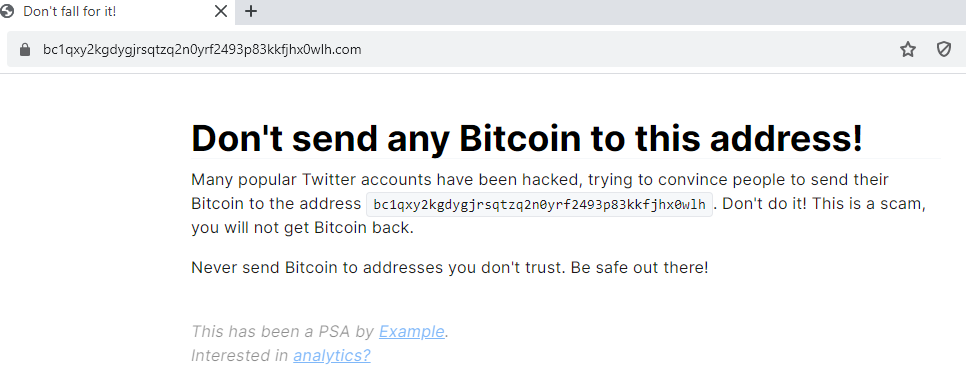Click the "Interested in" footer text

click(240, 355)
